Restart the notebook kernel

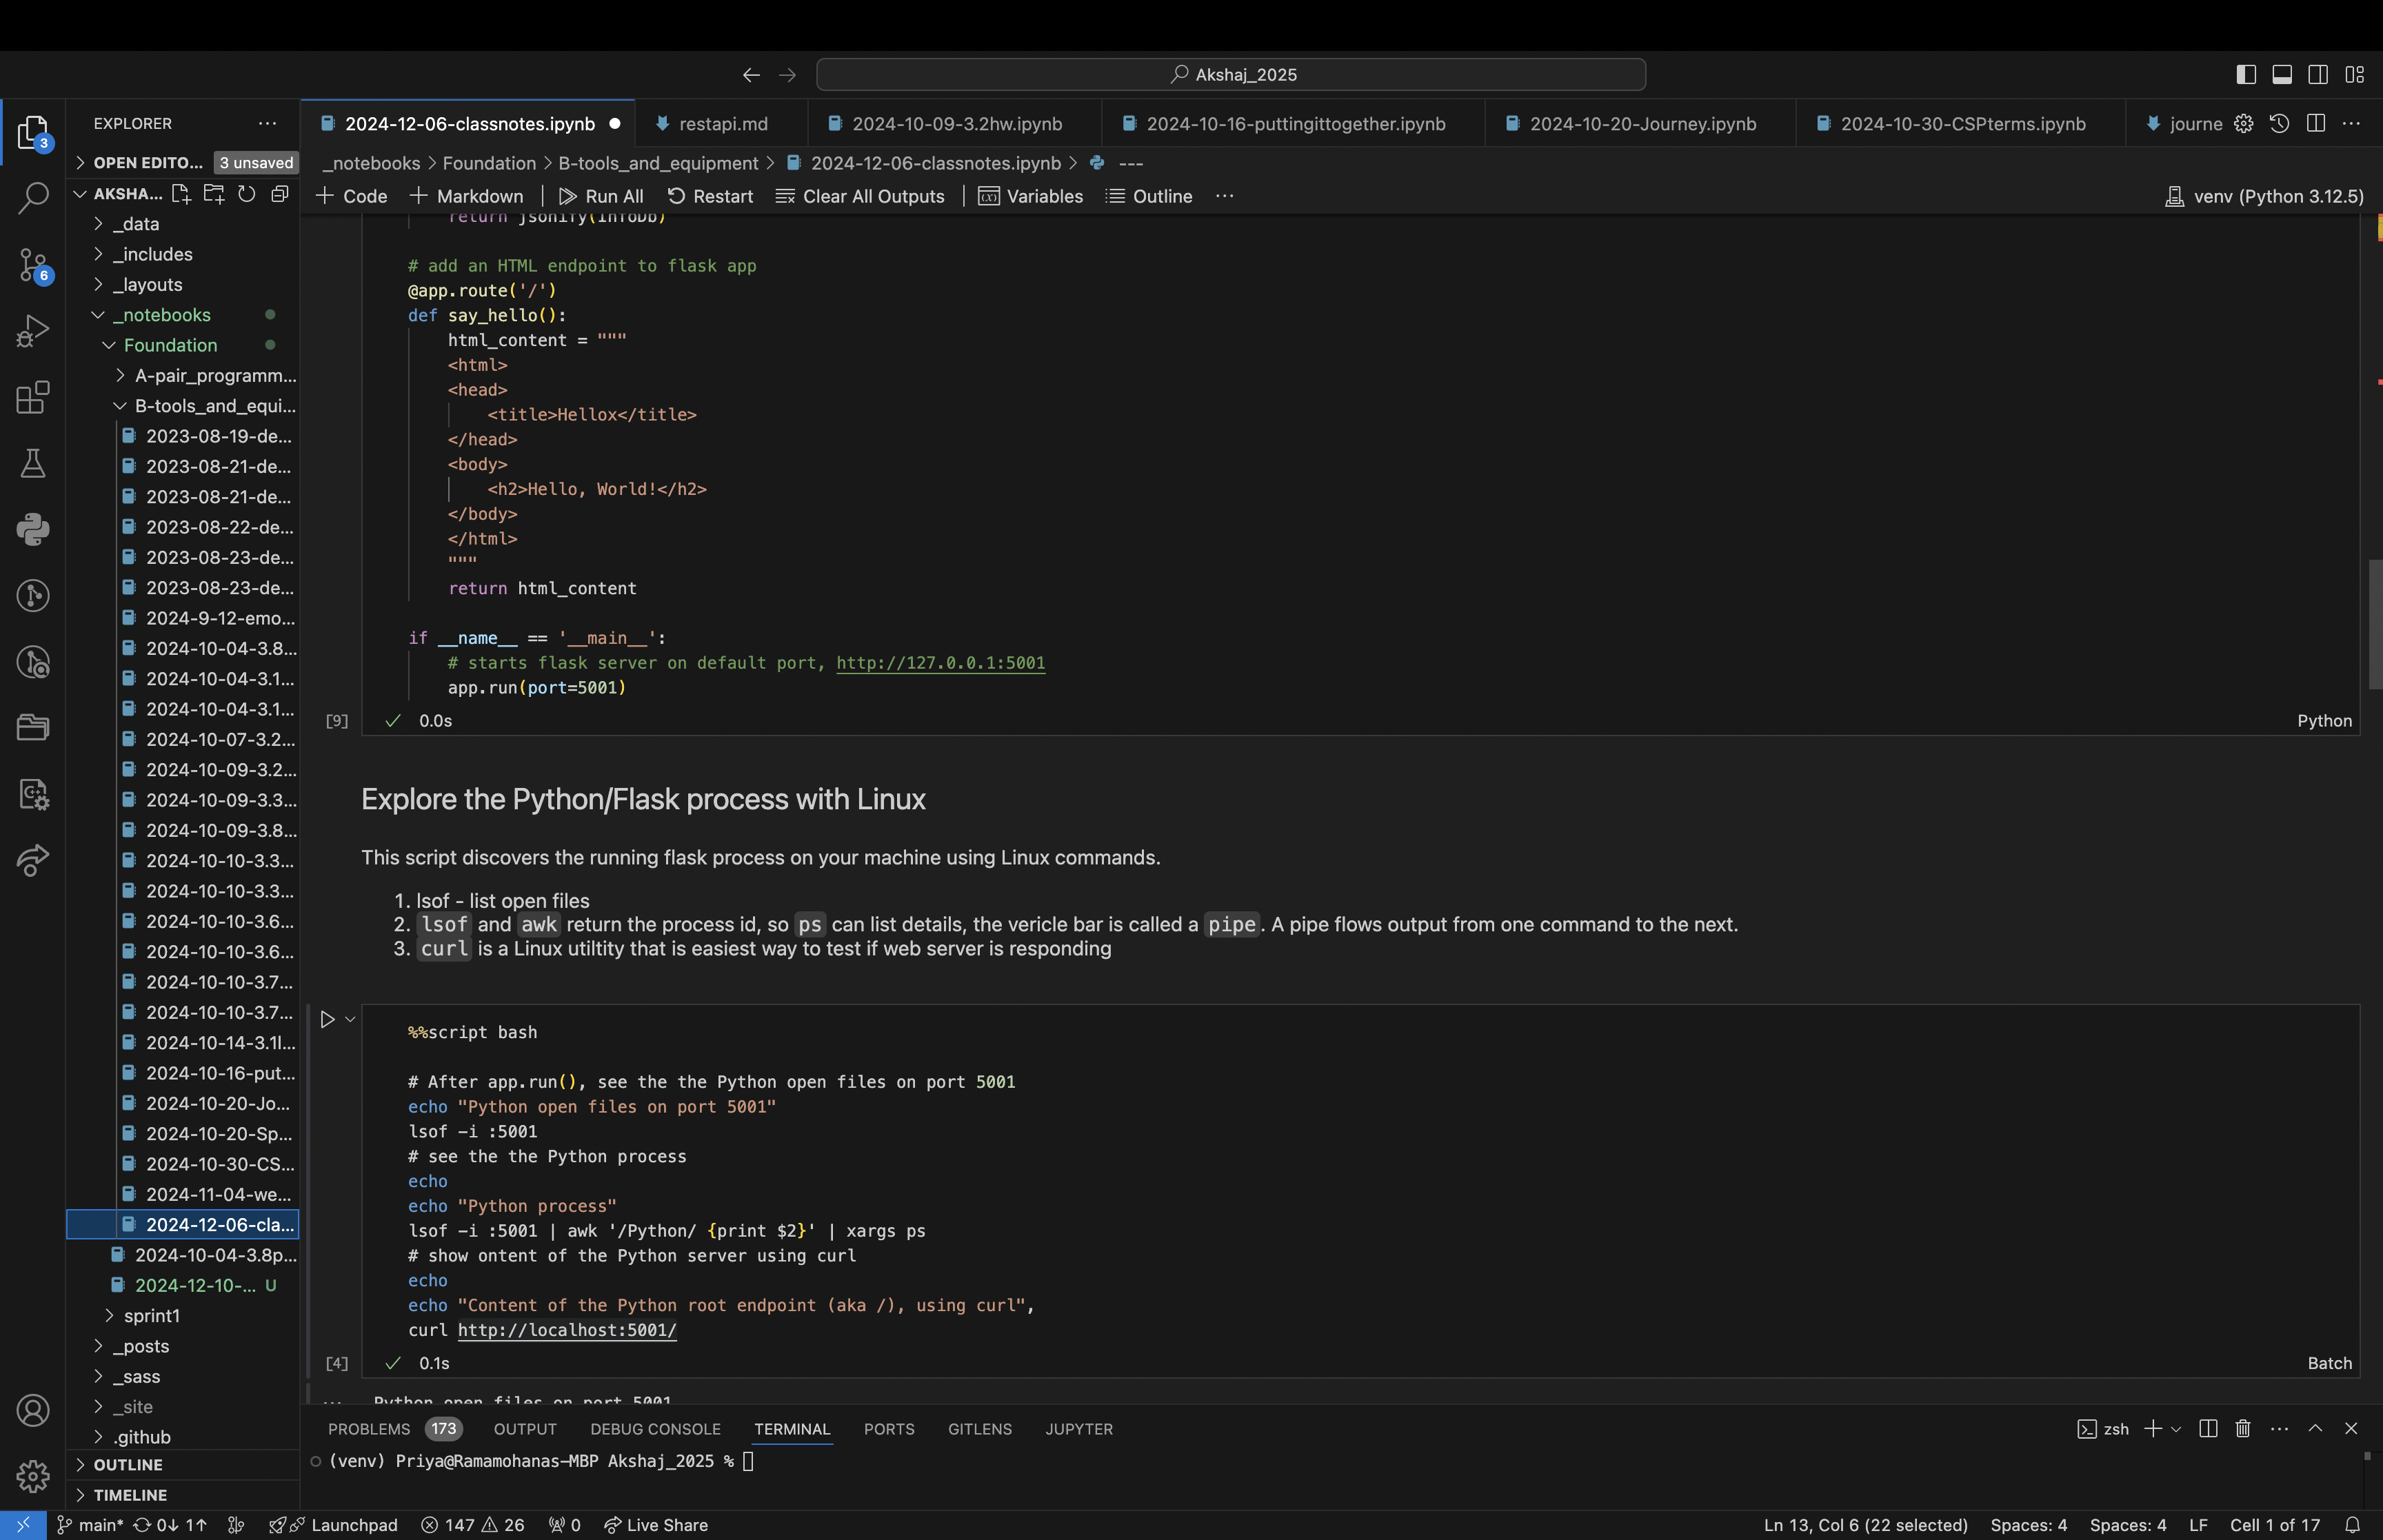click(710, 196)
